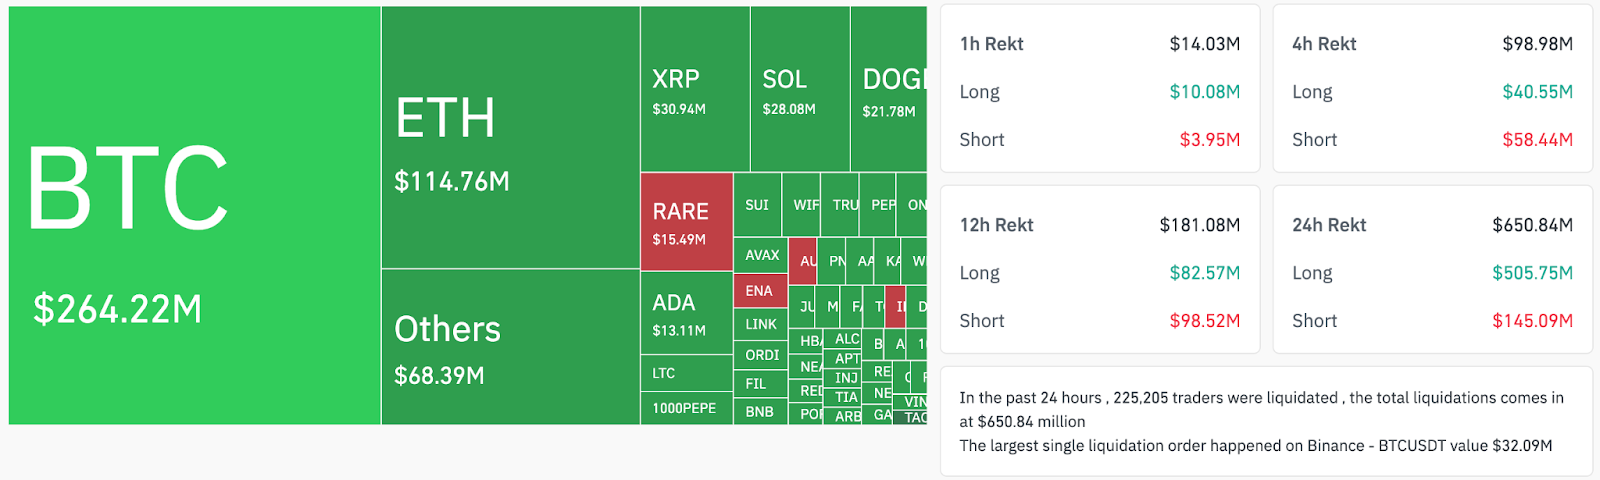Image resolution: width=1600 pixels, height=480 pixels.
Task: Select the ADA $13.11M tile
Action: tap(686, 313)
